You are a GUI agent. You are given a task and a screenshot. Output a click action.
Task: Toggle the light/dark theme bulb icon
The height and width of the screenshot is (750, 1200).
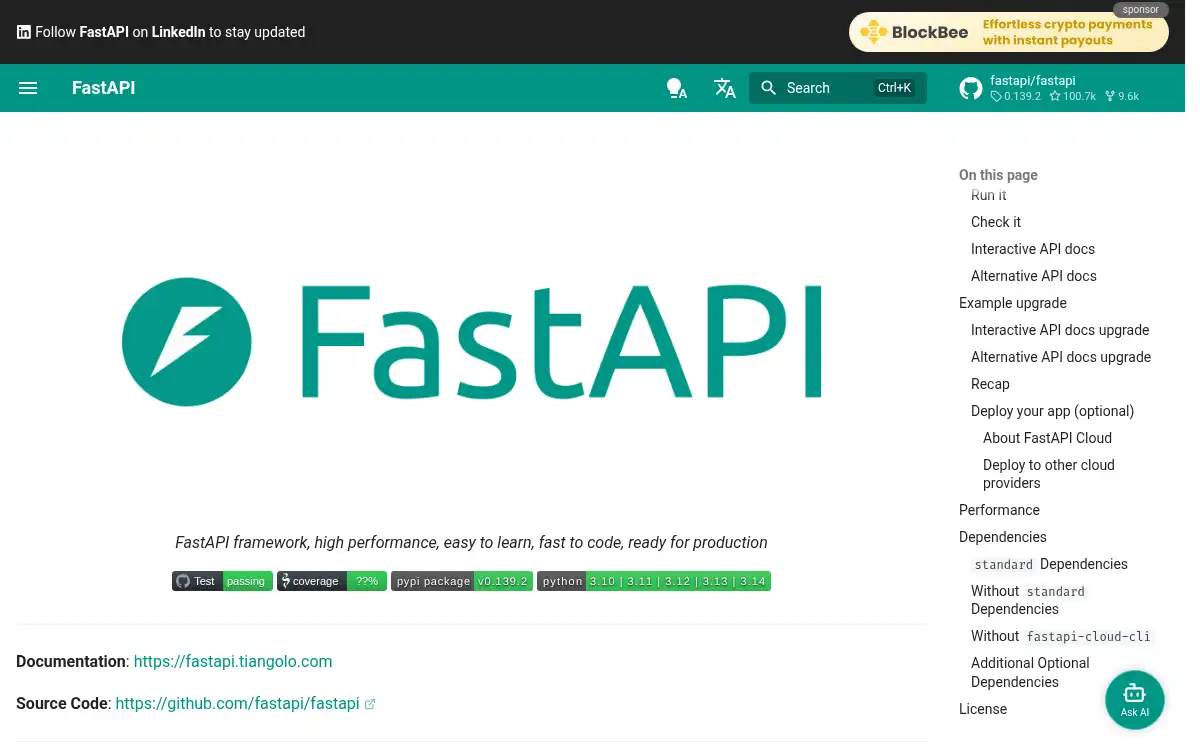tap(677, 88)
